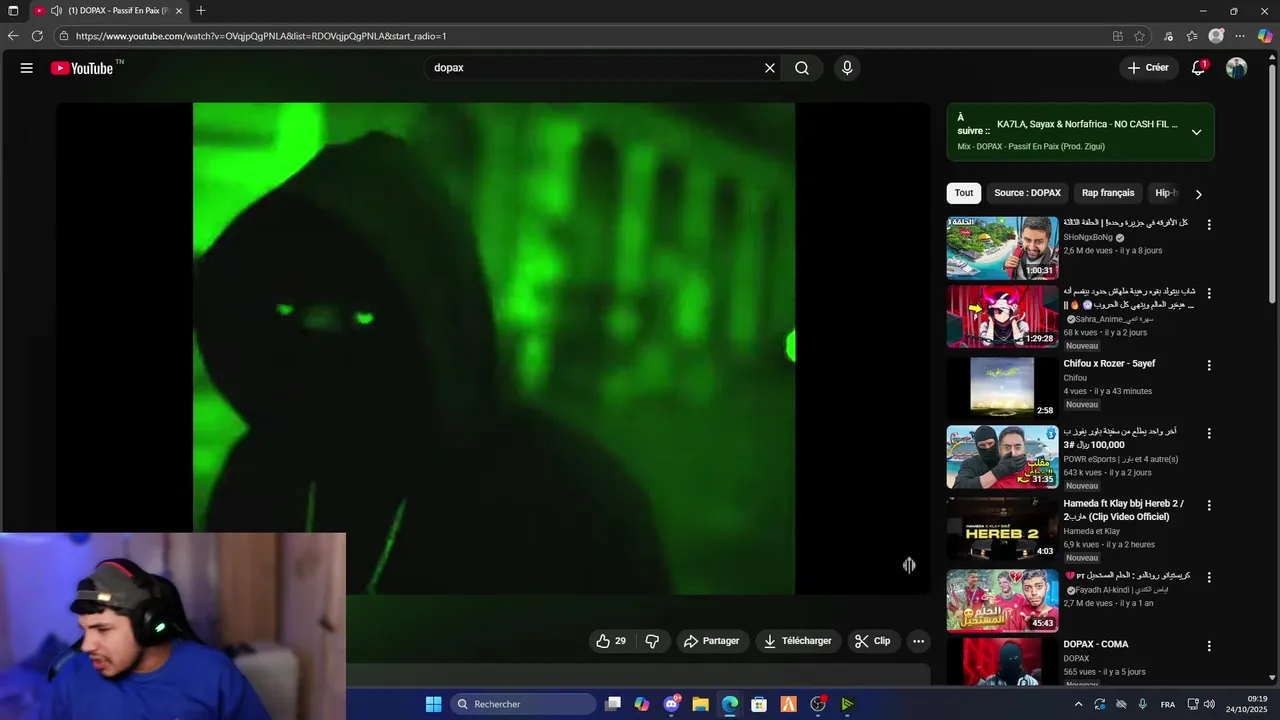The height and width of the screenshot is (720, 1280).
Task: Mute the tab via speaker icon
Action: (56, 11)
